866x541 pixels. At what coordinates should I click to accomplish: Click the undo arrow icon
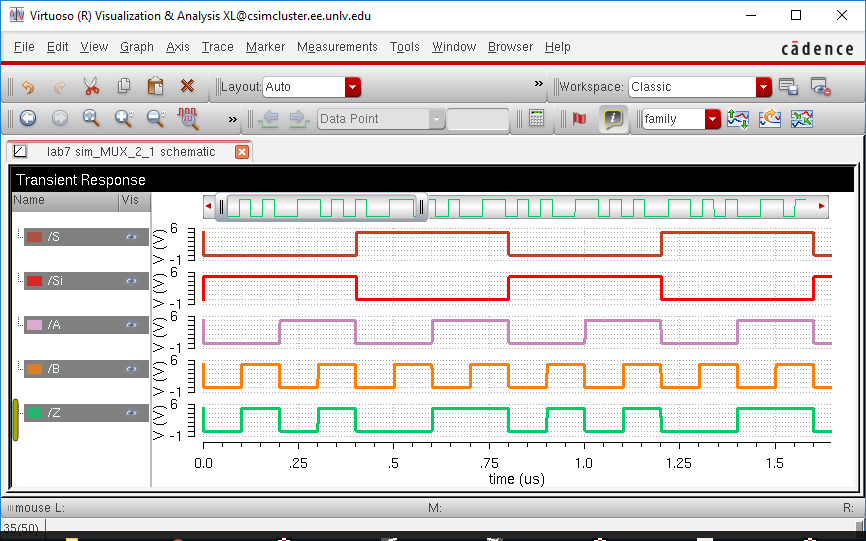coord(28,87)
